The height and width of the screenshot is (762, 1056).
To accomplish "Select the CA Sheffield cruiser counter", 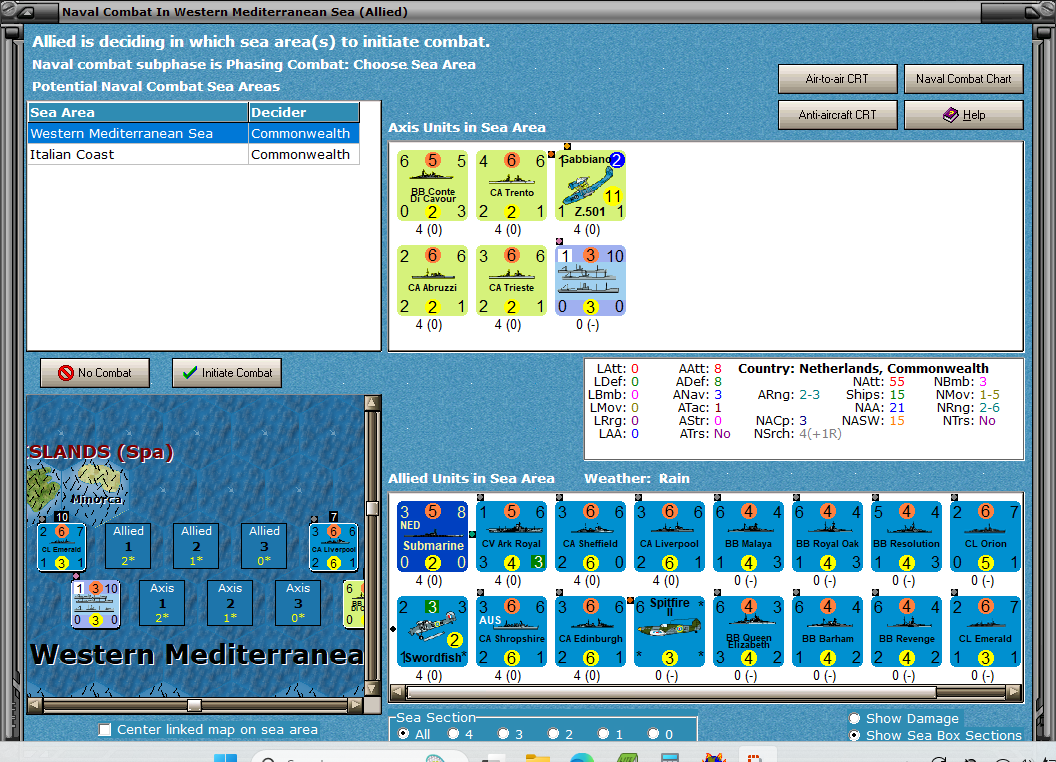I will coord(591,536).
